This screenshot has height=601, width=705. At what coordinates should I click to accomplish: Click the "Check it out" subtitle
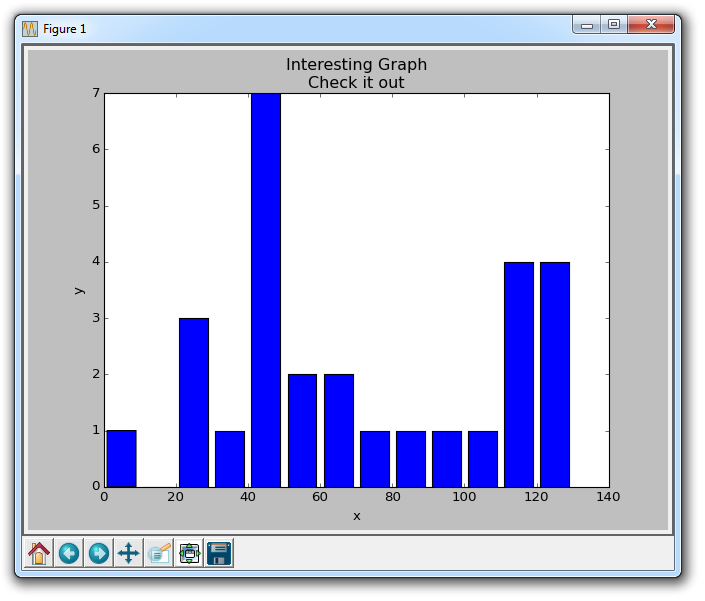tap(356, 82)
